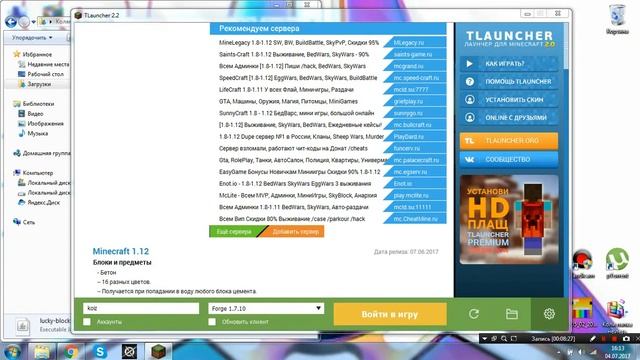640x360 pixels.
Task: Select Изображения library in Explorer sidebar
Action: pyautogui.click(x=45, y=123)
